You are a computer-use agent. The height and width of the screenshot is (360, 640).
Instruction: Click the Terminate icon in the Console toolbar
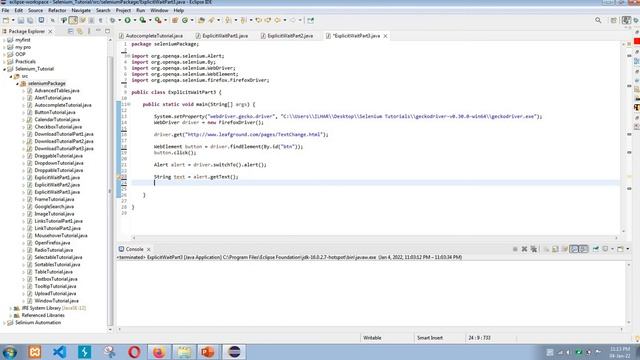pos(515,249)
